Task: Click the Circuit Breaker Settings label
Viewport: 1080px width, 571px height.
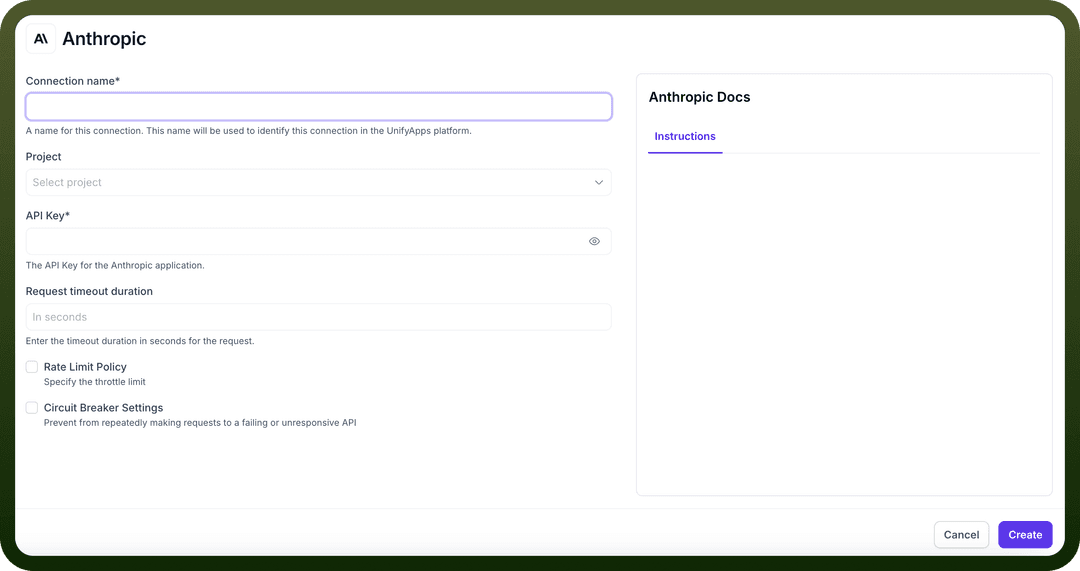Action: point(103,408)
